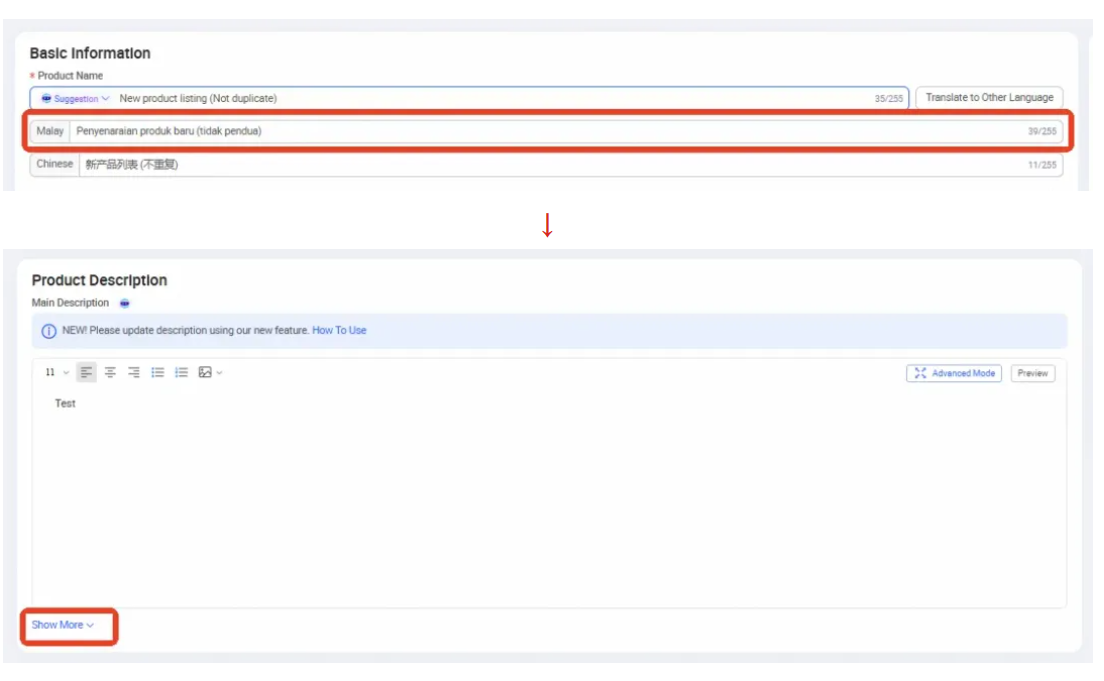Screen dimensions: 1104x681
Task: Click Translate to Other Language button
Action: 989,98
